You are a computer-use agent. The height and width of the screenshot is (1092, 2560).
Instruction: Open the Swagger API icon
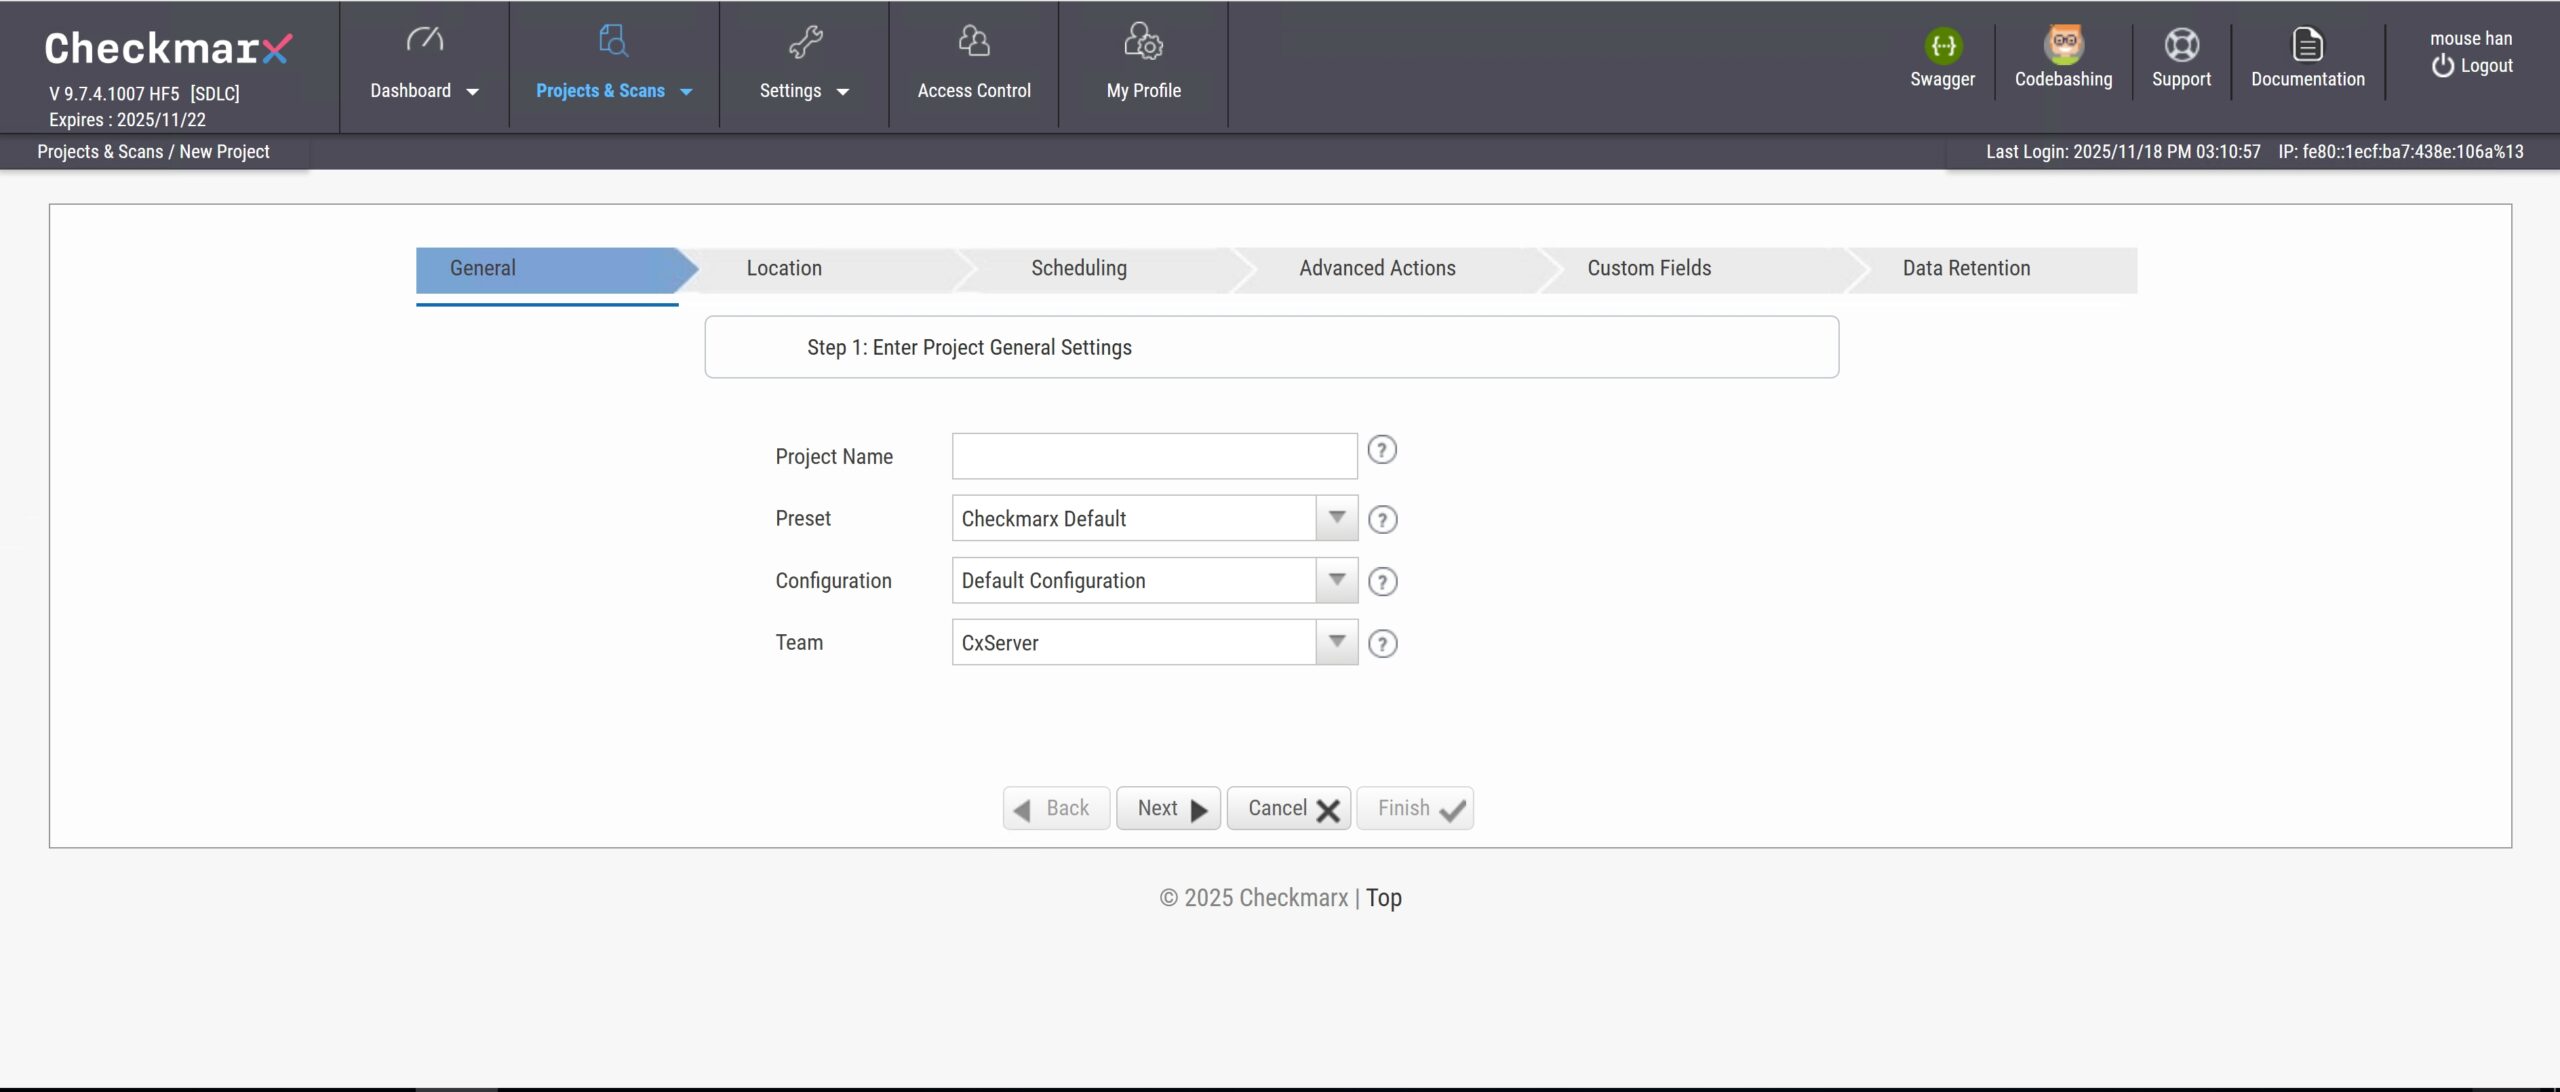[x=1942, y=46]
